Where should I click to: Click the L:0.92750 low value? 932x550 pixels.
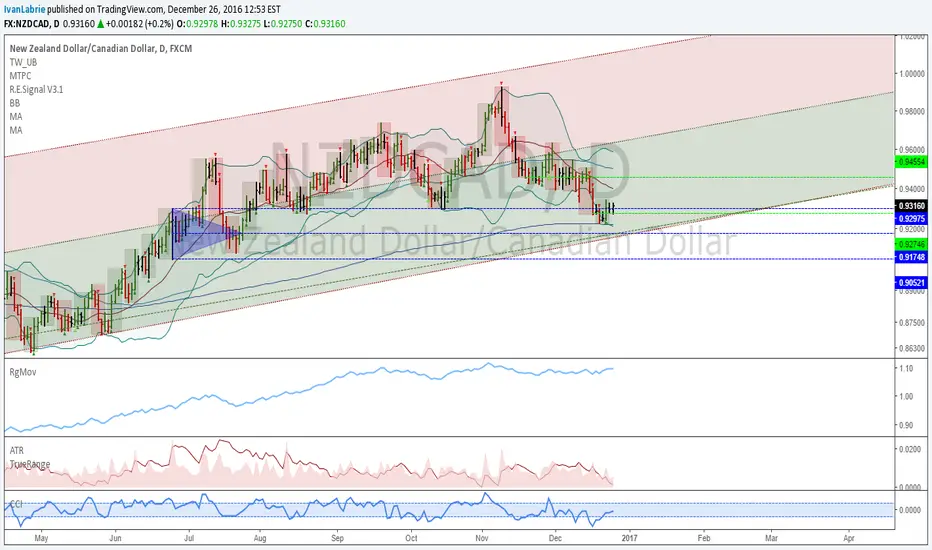click(283, 24)
